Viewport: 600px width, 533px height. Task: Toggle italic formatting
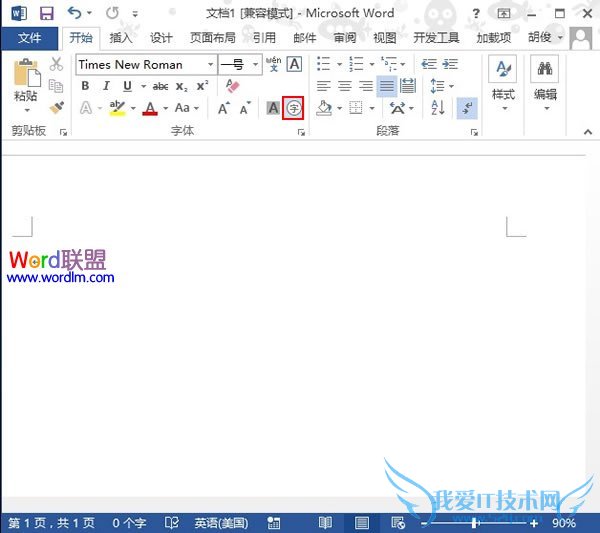(x=106, y=86)
